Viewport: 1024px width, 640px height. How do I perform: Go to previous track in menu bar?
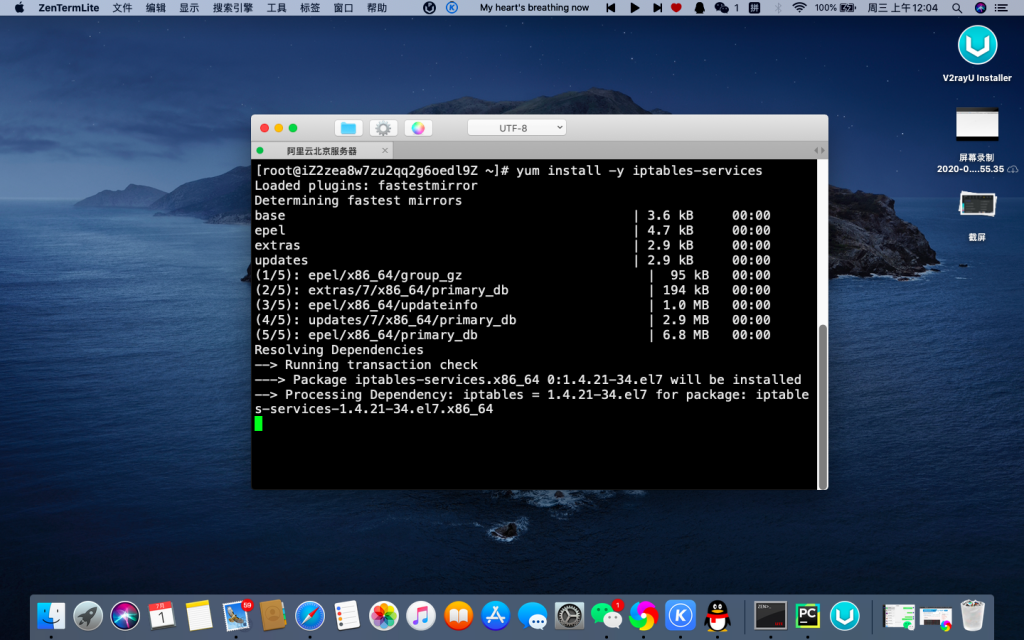612,7
